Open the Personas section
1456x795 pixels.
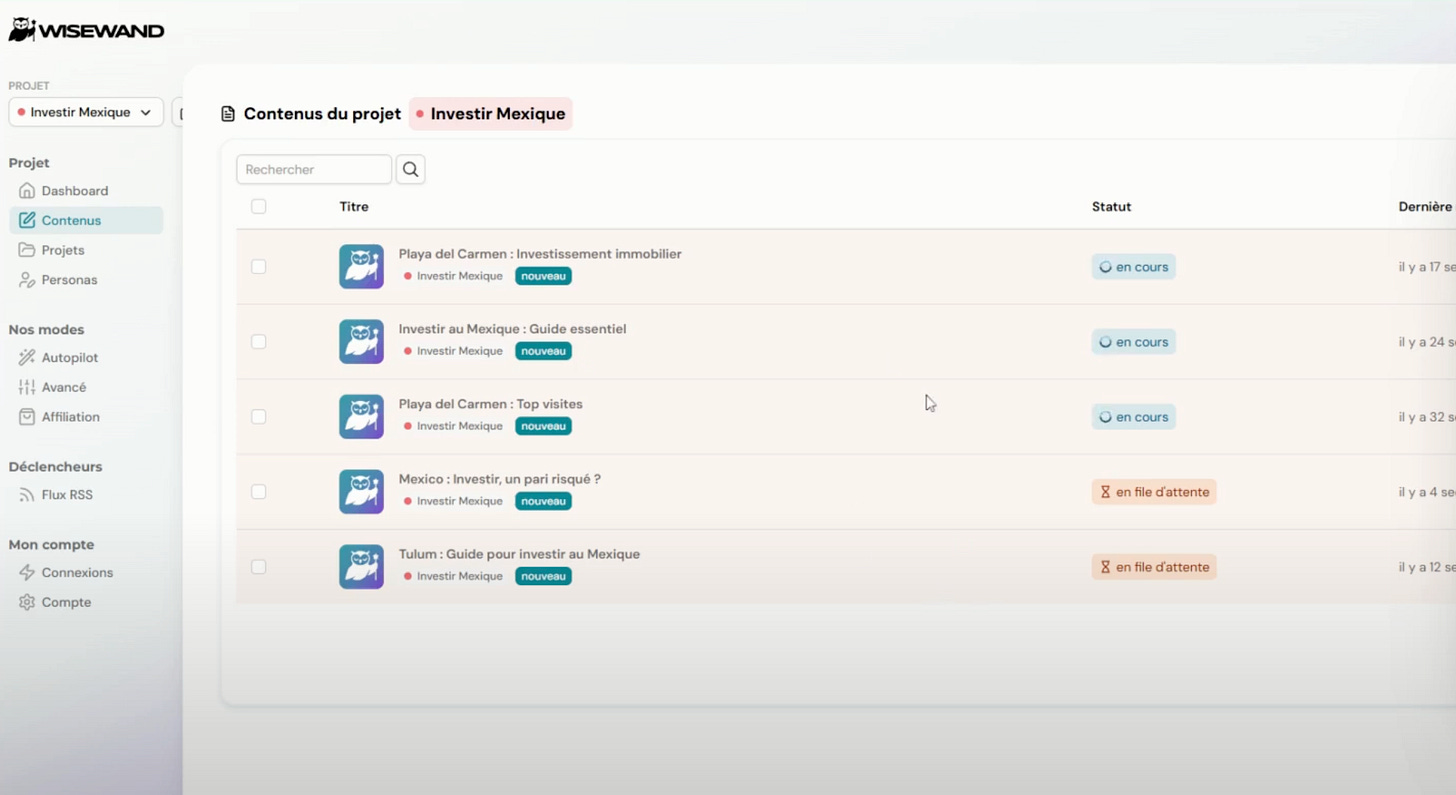(x=69, y=280)
